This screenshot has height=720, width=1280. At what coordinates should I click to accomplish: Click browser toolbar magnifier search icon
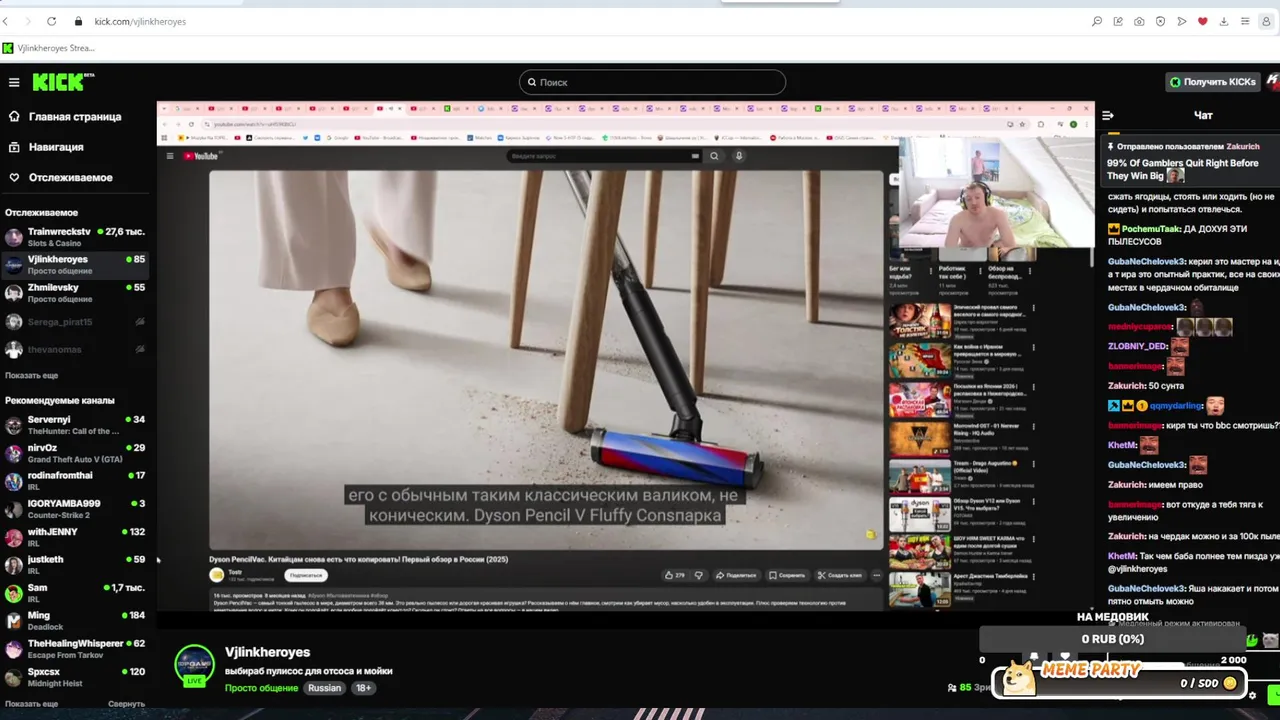click(x=1097, y=21)
